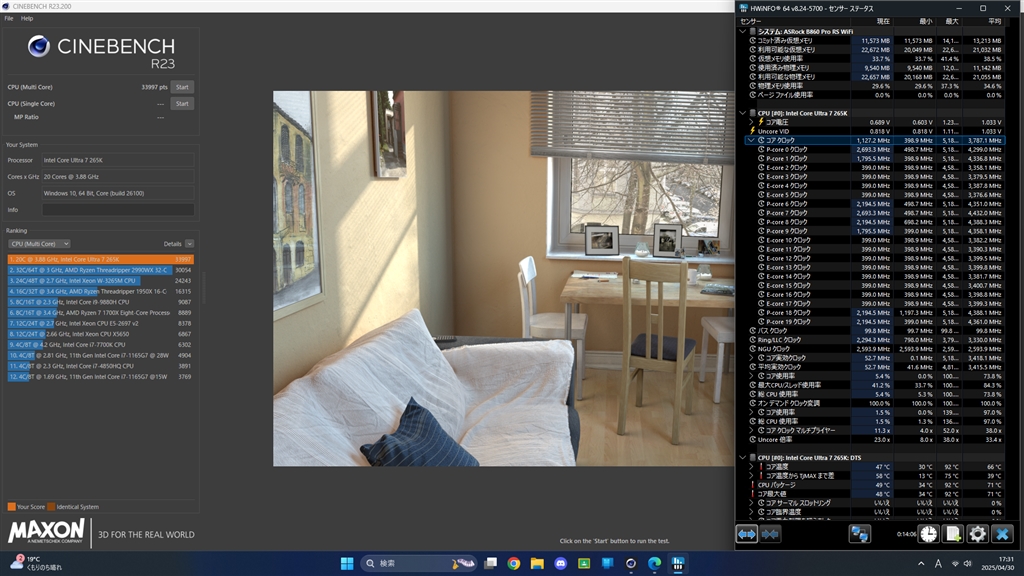Image resolution: width=1024 pixels, height=576 pixels.
Task: Show hidden tray icons chevron
Action: pos(921,564)
